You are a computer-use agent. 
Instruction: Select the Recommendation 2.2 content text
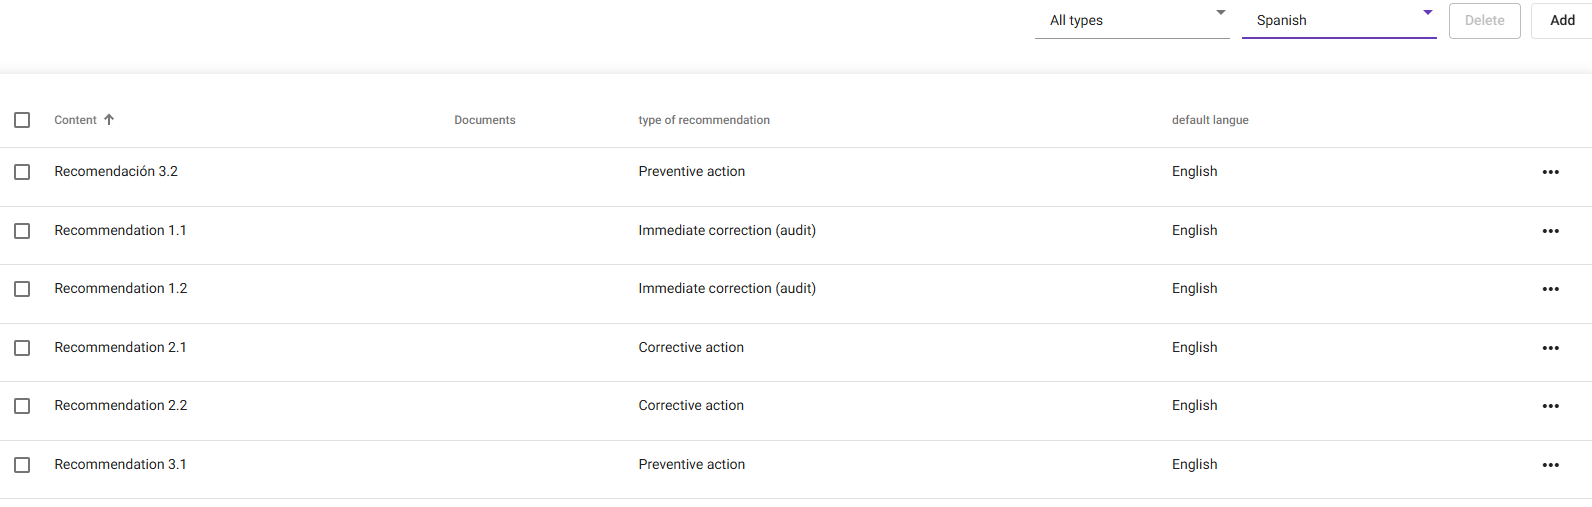click(x=121, y=406)
